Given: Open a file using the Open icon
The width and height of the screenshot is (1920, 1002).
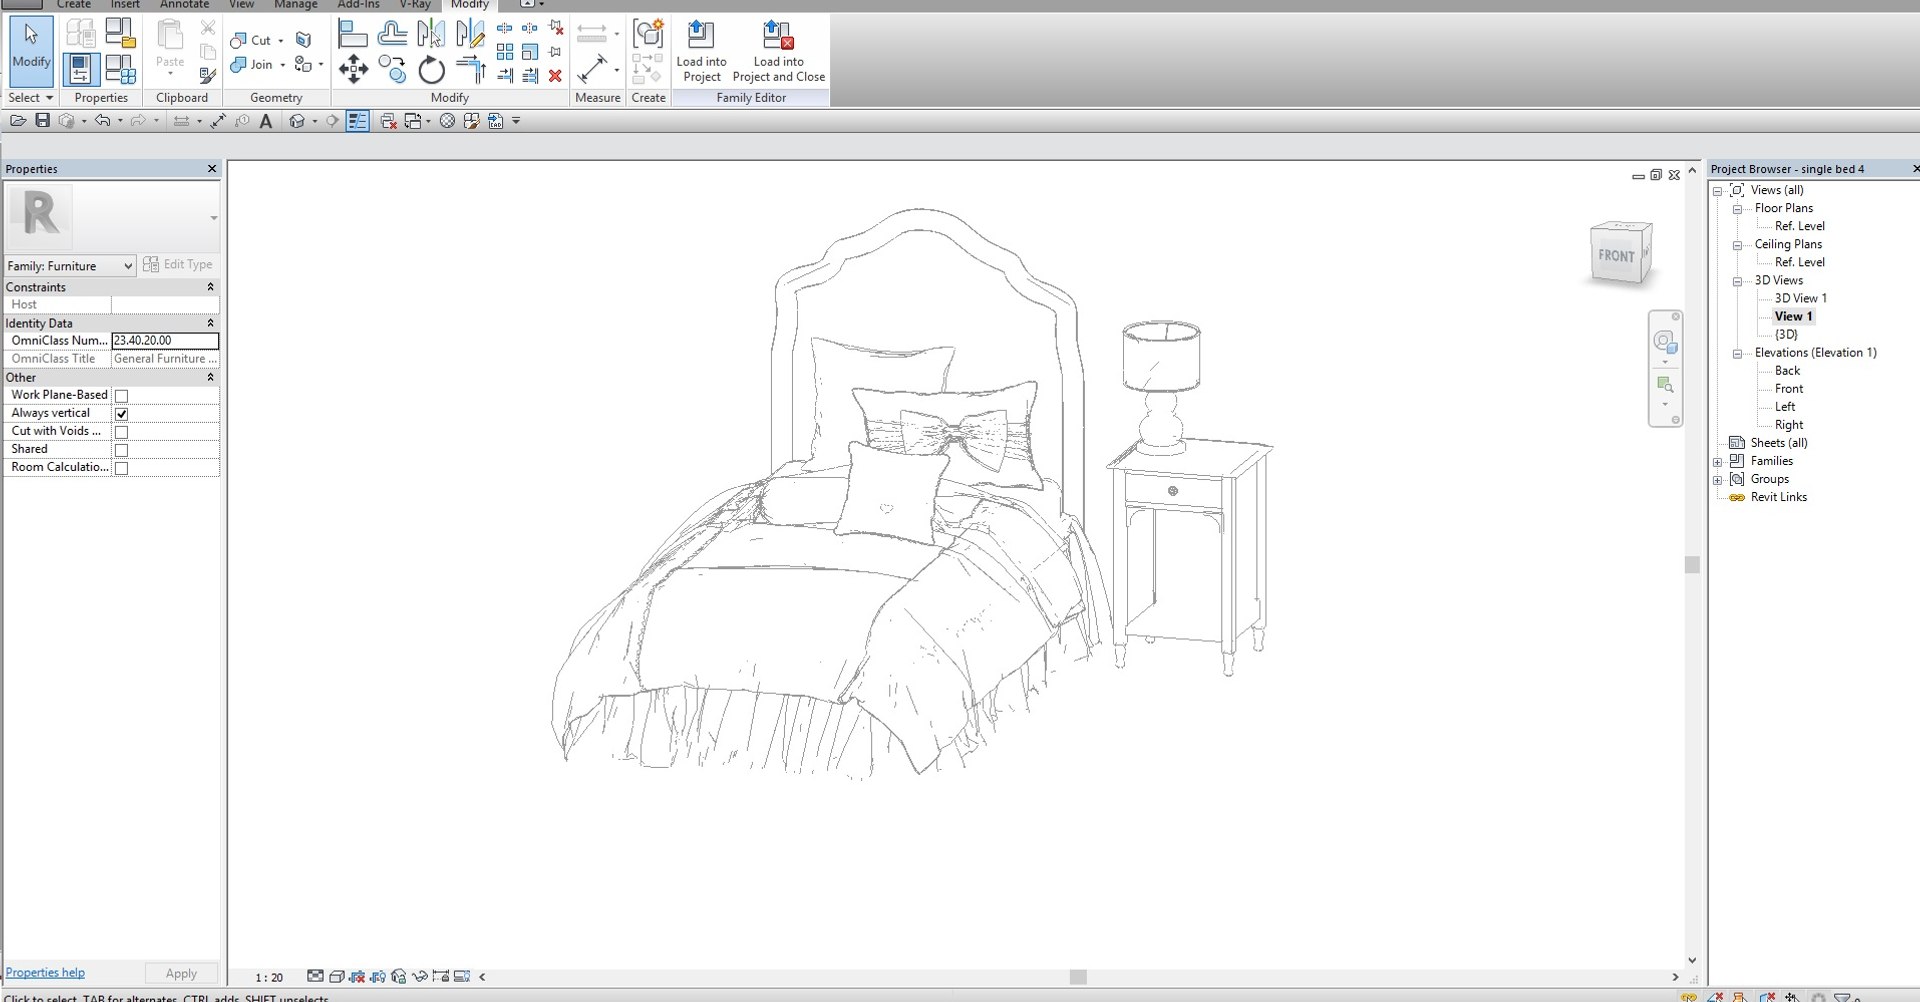Looking at the screenshot, I should pyautogui.click(x=18, y=121).
